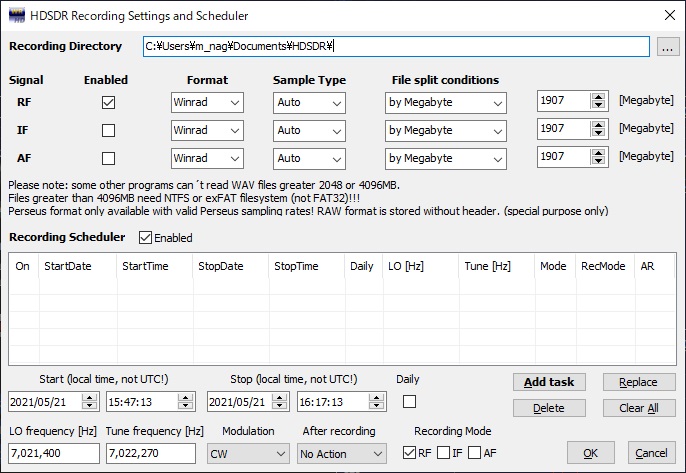Decrease AF megabyte split size with down arrow
This screenshot has width=686, height=473.
tap(598, 161)
